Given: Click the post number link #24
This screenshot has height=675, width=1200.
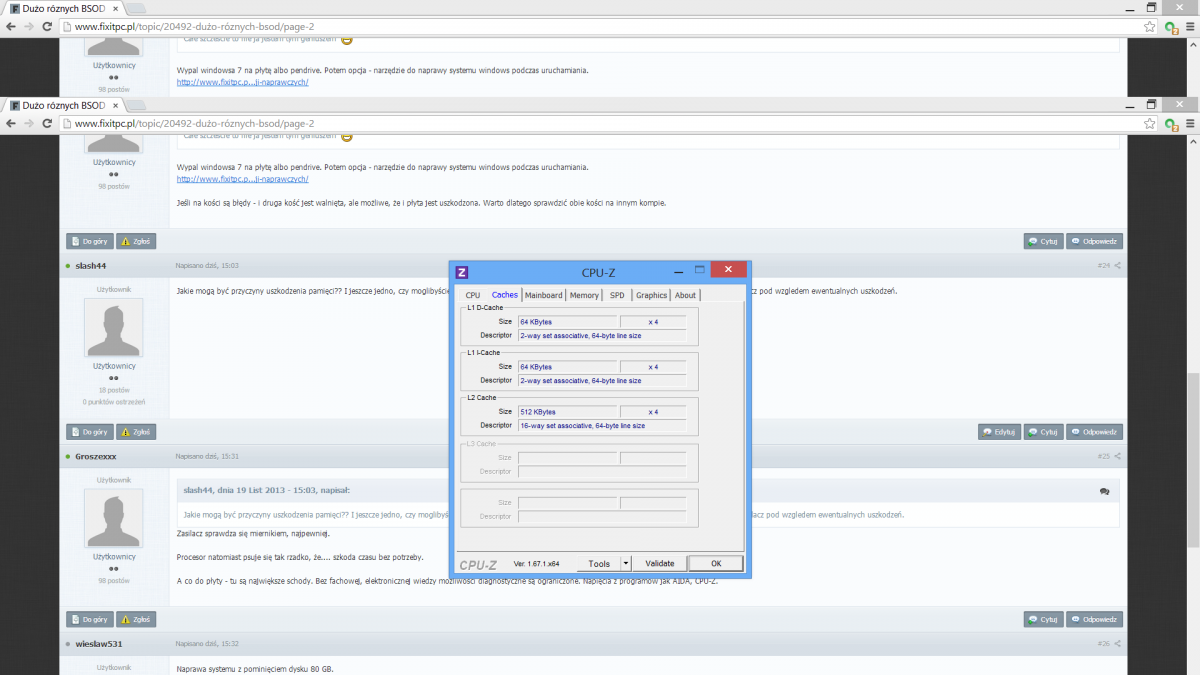Looking at the screenshot, I should coord(1103,266).
